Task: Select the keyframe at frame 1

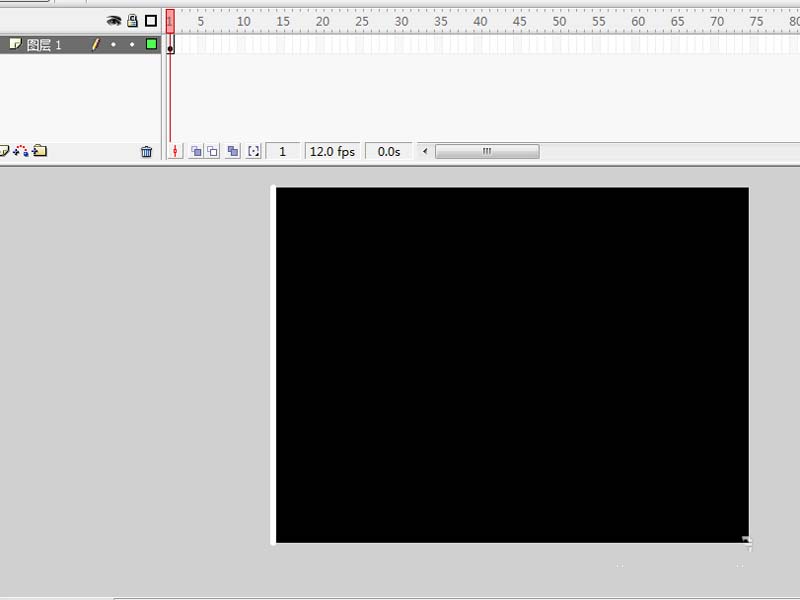Action: coord(170,45)
